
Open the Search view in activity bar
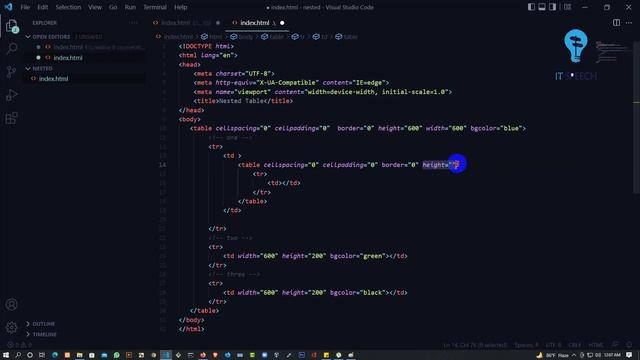pos(11,49)
